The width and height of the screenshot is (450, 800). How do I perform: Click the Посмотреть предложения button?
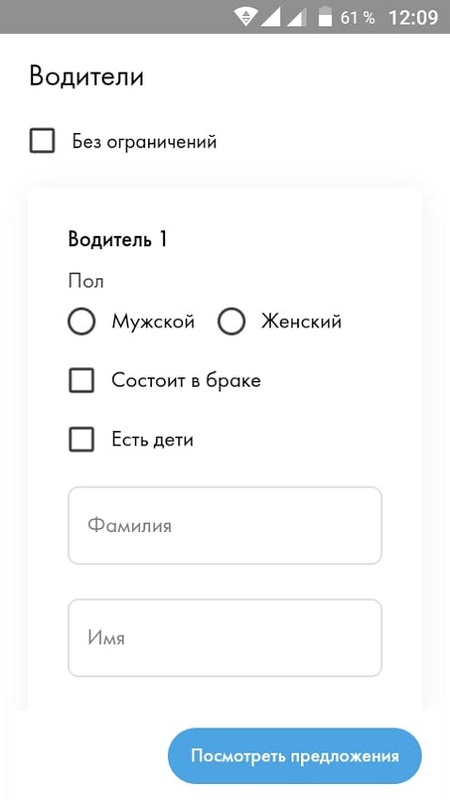tap(295, 756)
